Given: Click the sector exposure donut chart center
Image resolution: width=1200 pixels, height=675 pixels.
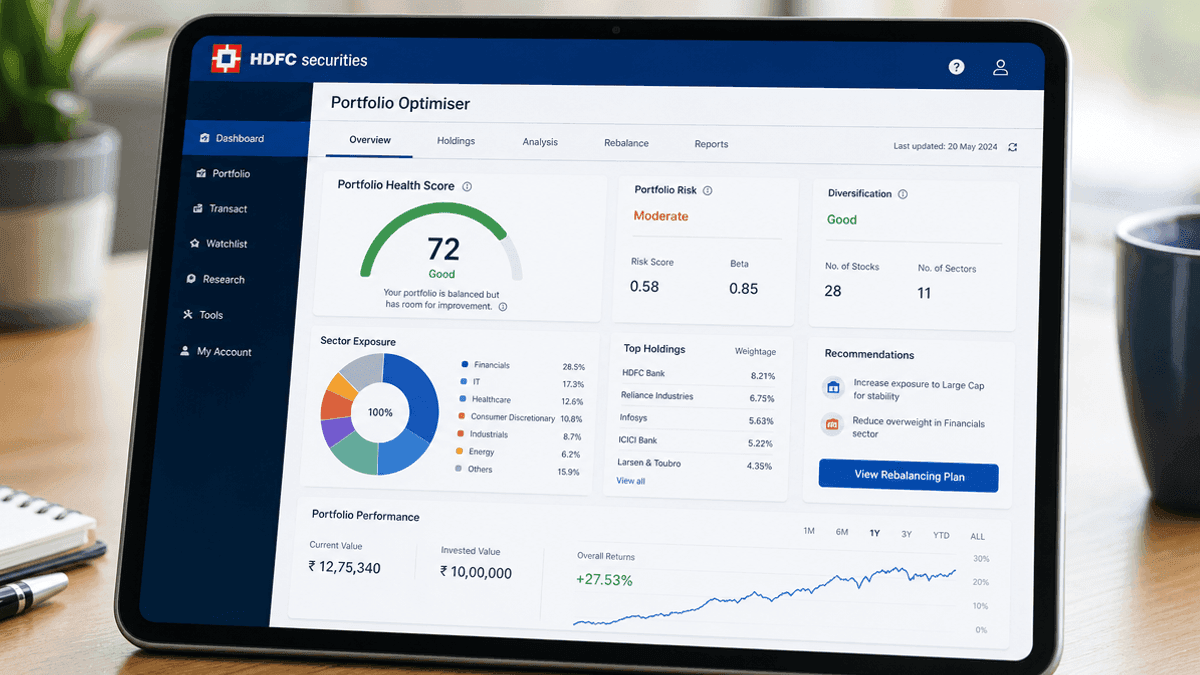Looking at the screenshot, I should click(380, 412).
